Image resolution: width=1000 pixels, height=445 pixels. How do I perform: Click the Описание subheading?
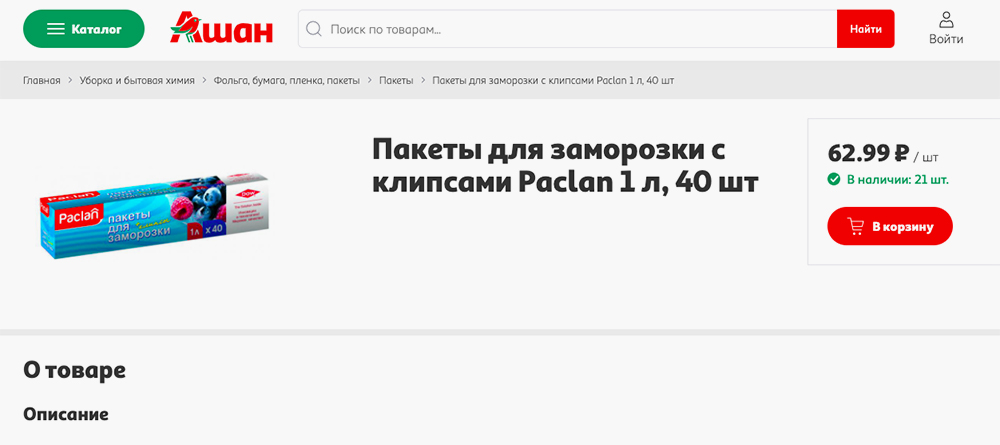coord(66,414)
